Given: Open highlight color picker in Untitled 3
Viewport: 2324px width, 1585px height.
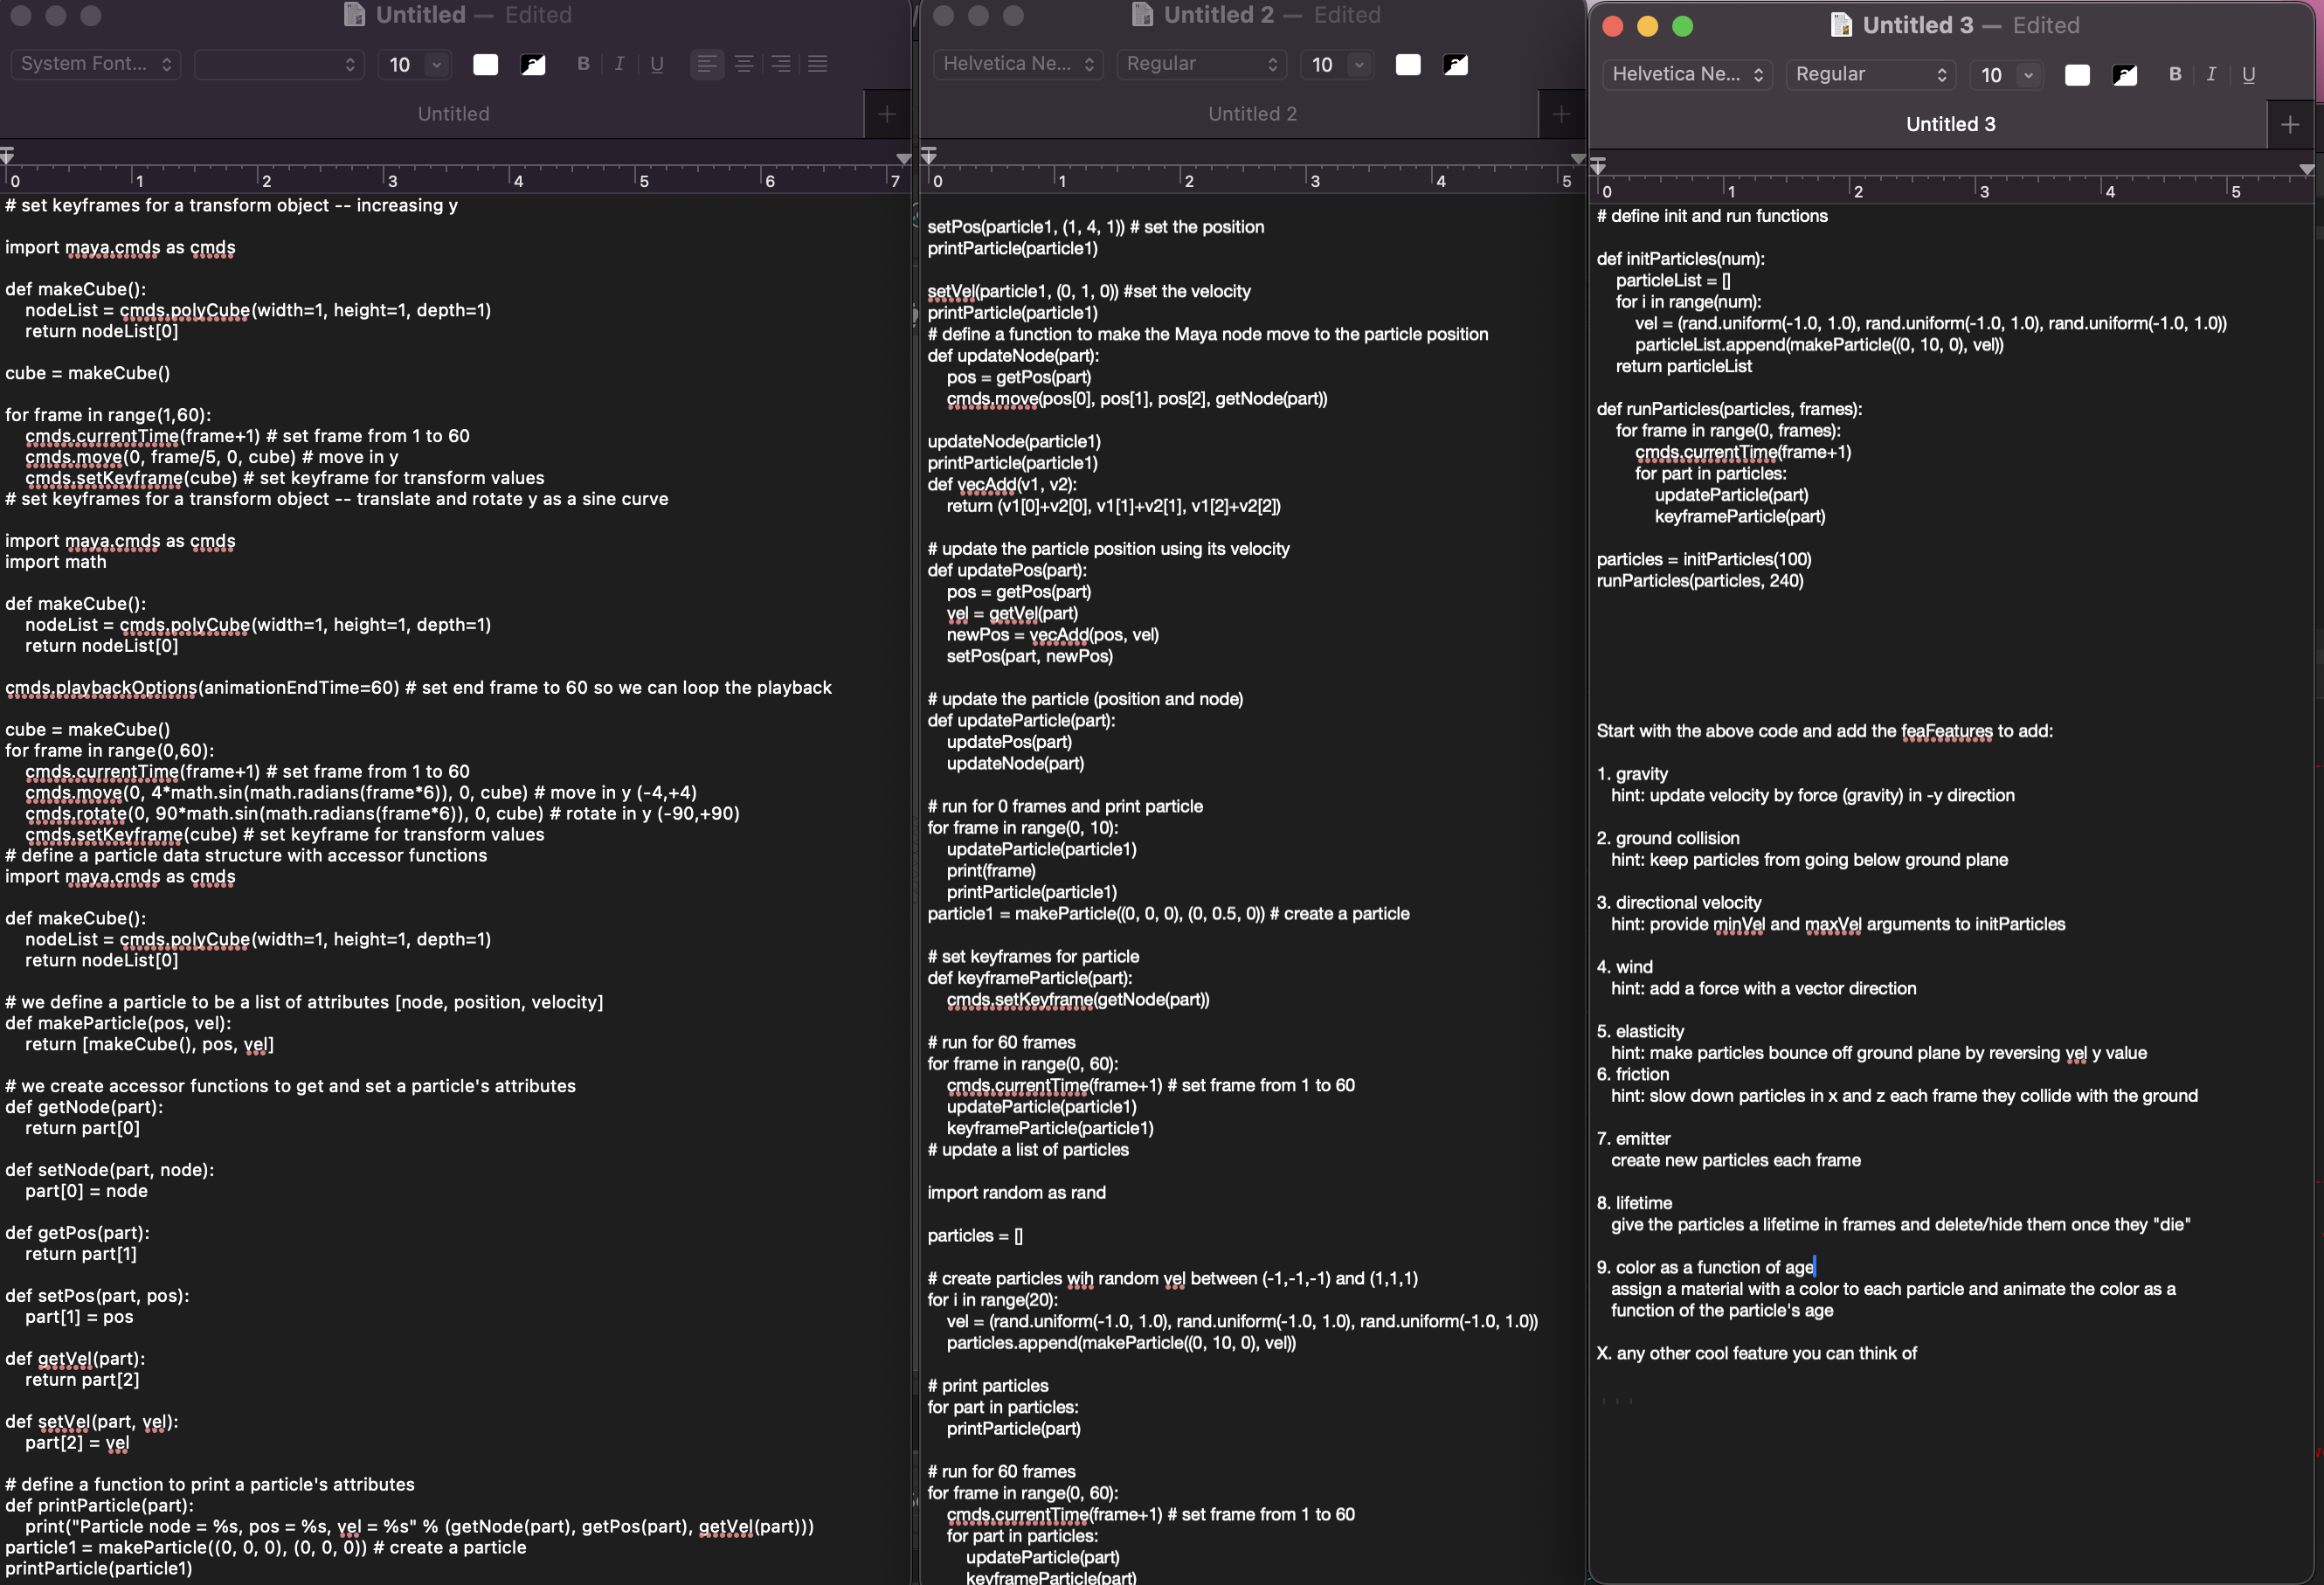Looking at the screenshot, I should [x=2124, y=75].
